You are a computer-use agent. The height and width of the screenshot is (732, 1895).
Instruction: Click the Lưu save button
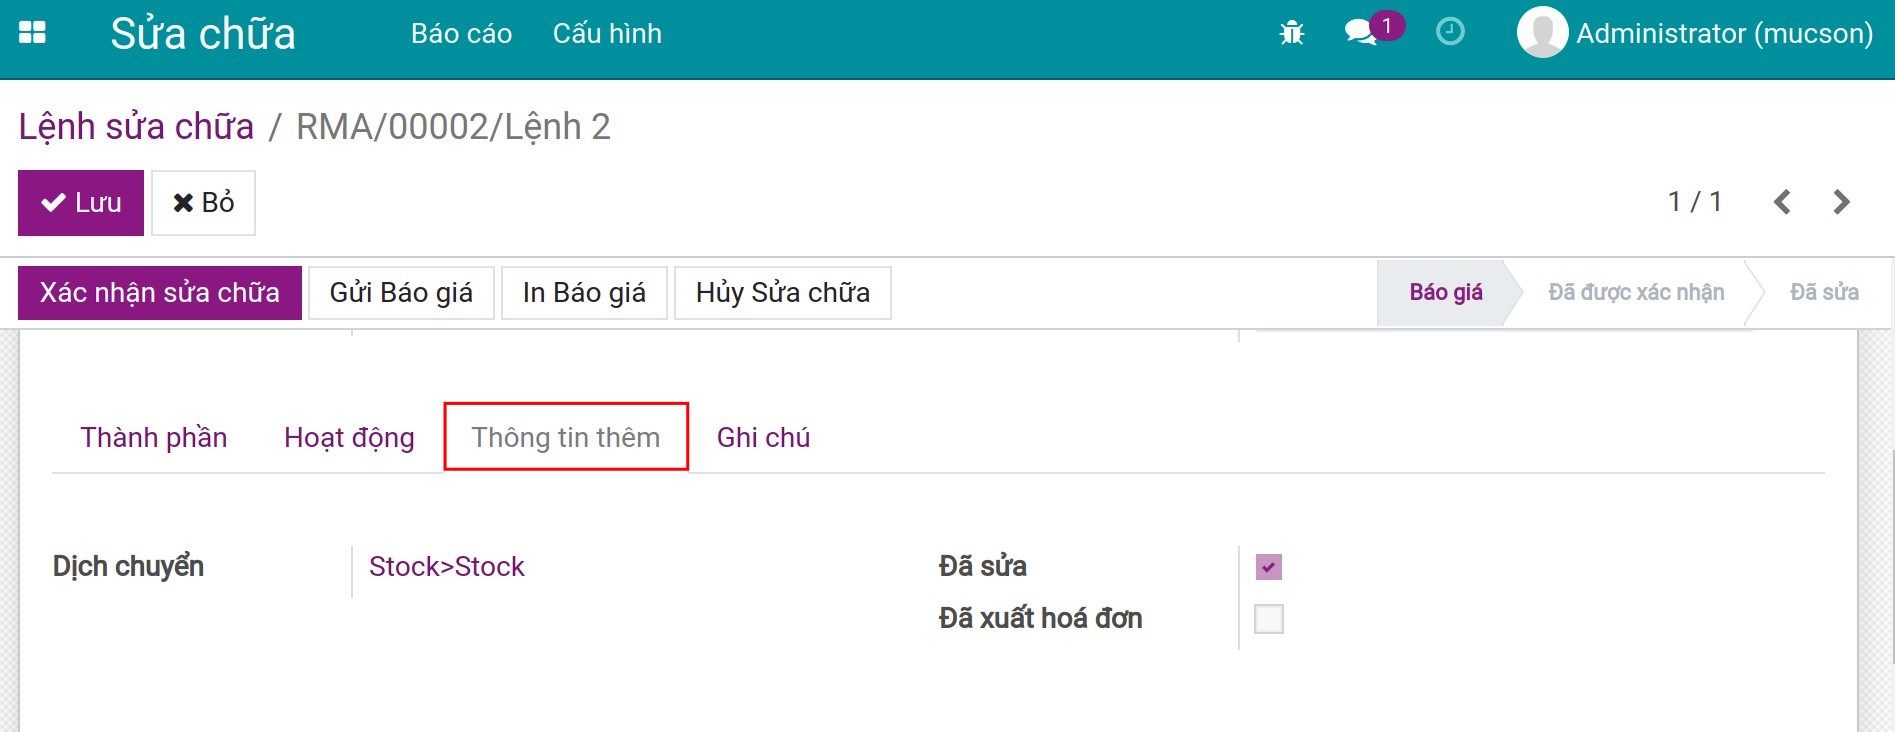(81, 203)
